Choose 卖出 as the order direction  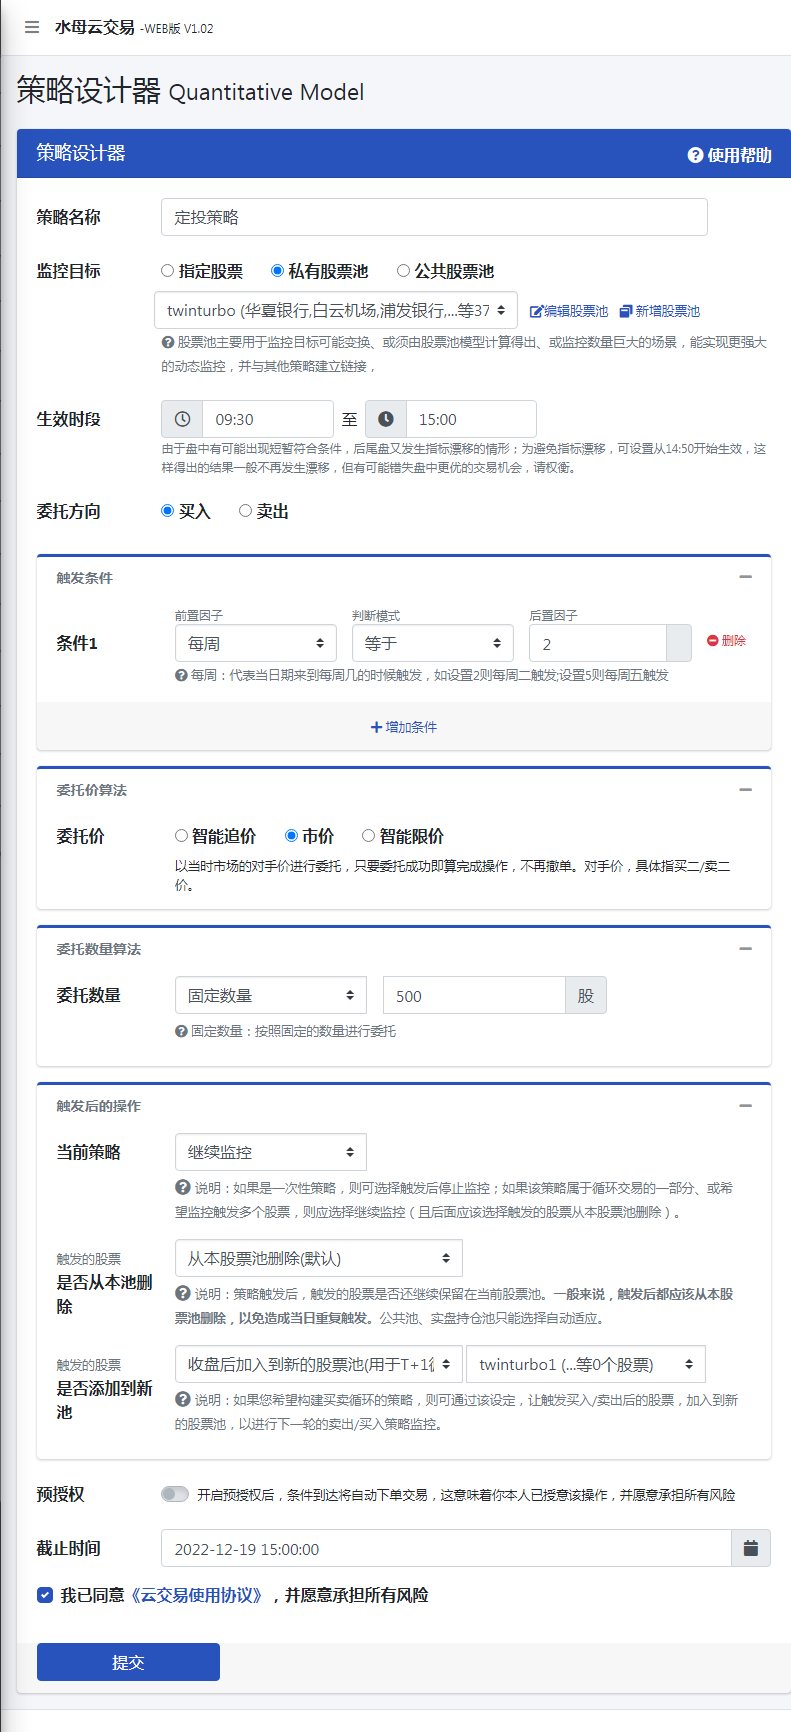[245, 511]
